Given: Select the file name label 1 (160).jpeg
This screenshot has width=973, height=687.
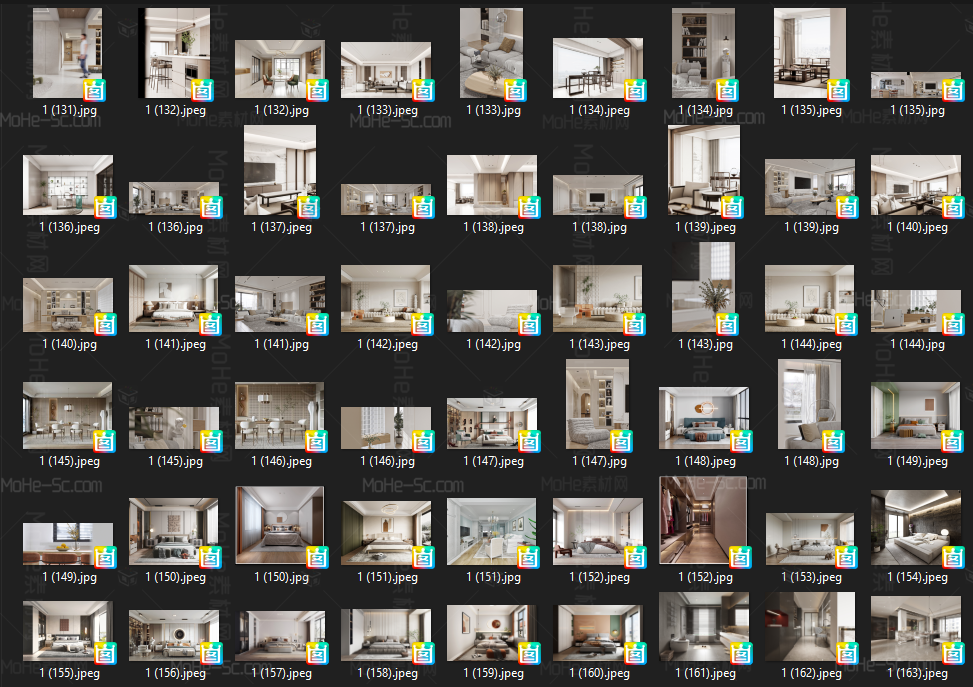Looking at the screenshot, I should coord(599,673).
